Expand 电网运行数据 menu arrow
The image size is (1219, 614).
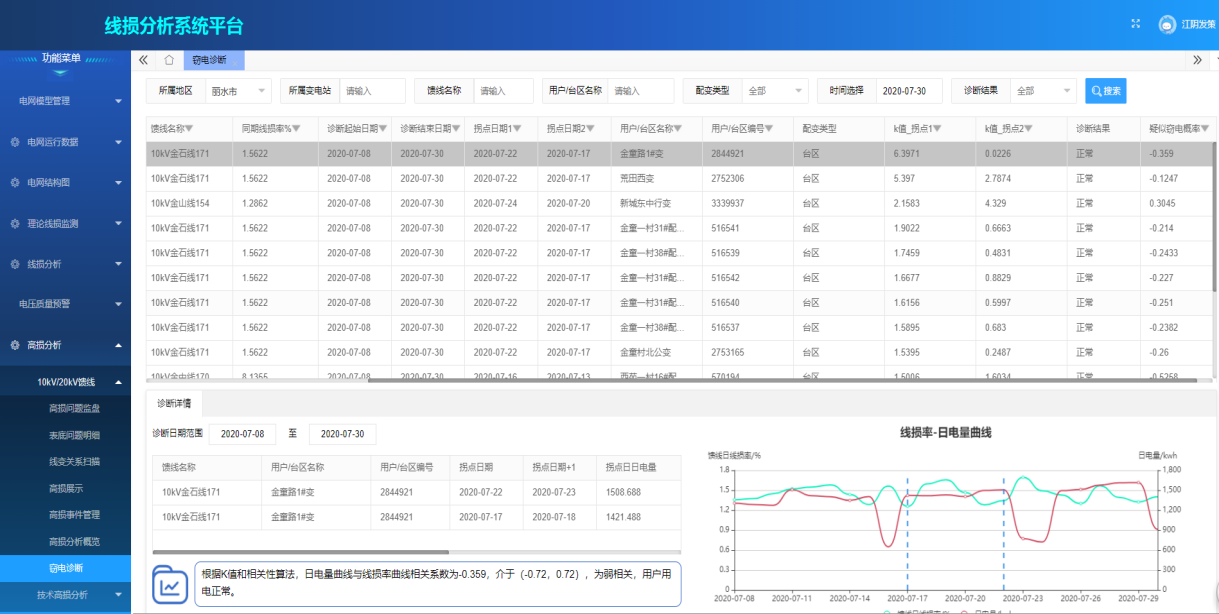[x=118, y=142]
